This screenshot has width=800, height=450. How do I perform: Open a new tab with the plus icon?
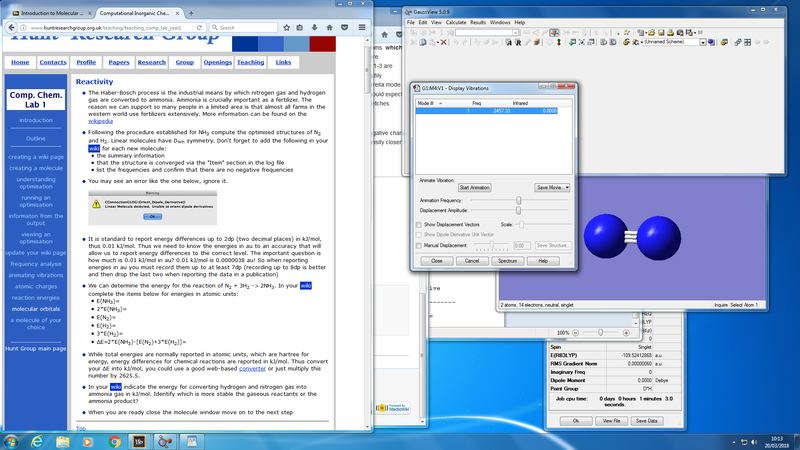[191, 13]
